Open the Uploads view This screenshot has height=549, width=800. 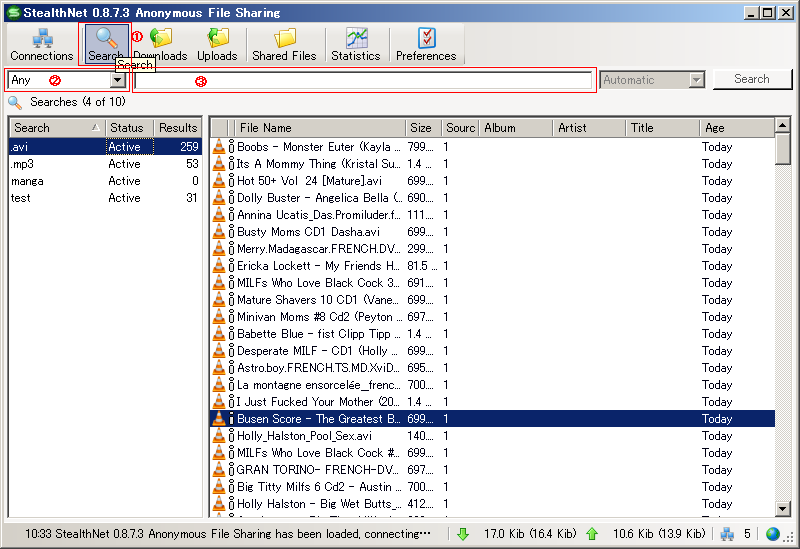[217, 44]
